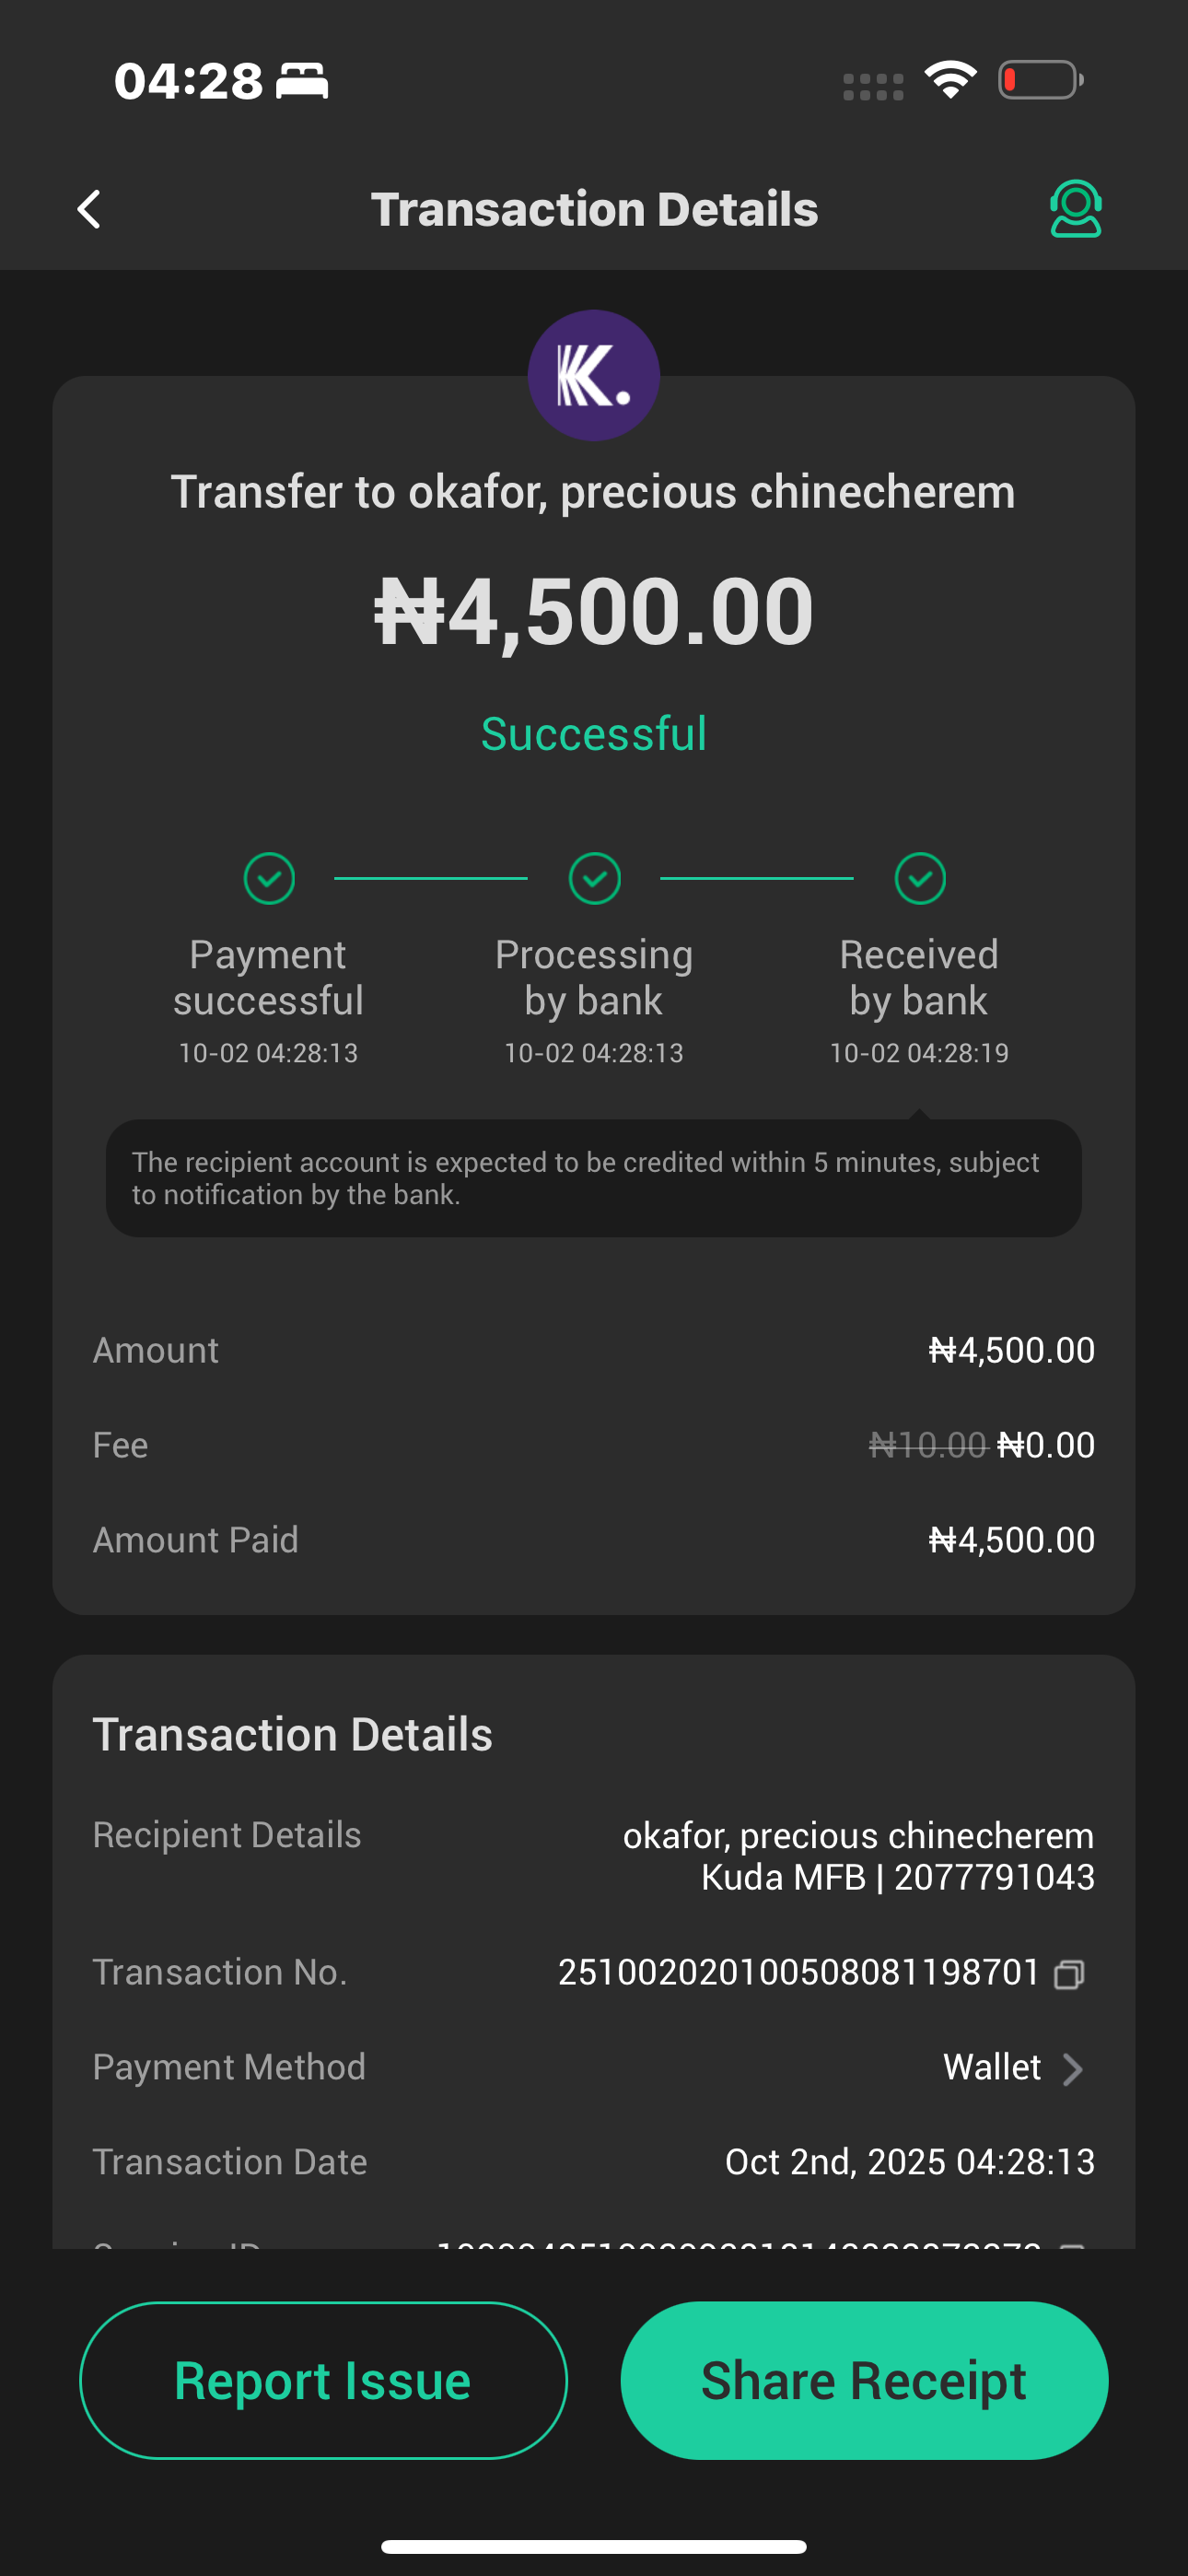Tap the Payment successful checkmark icon
The image size is (1188, 2576).
(269, 878)
